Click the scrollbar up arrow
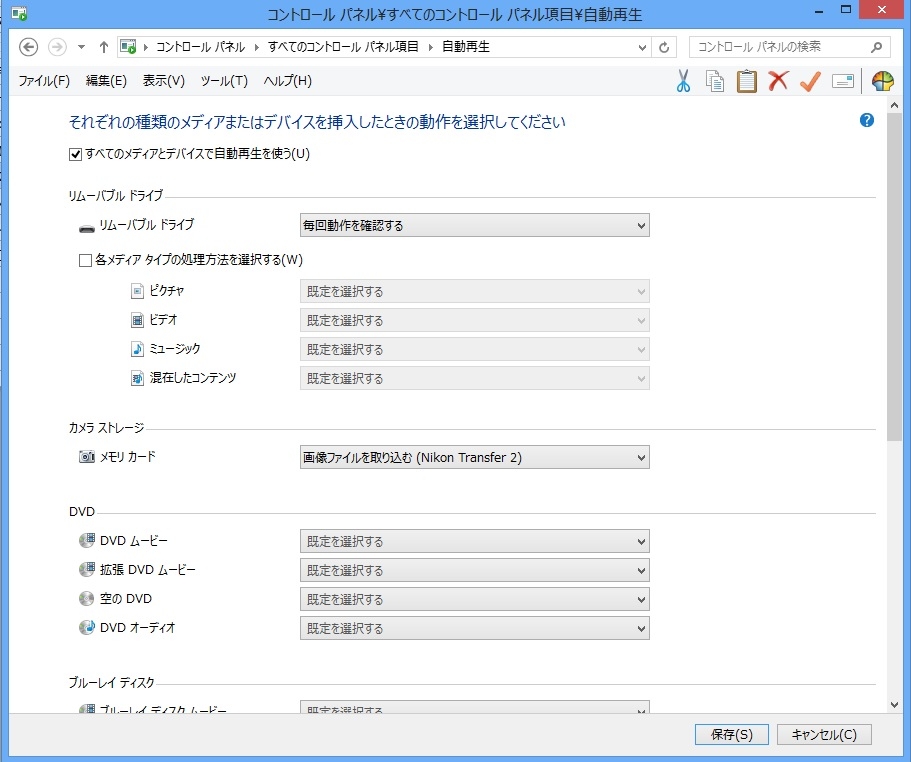This screenshot has width=911, height=762. click(x=894, y=106)
